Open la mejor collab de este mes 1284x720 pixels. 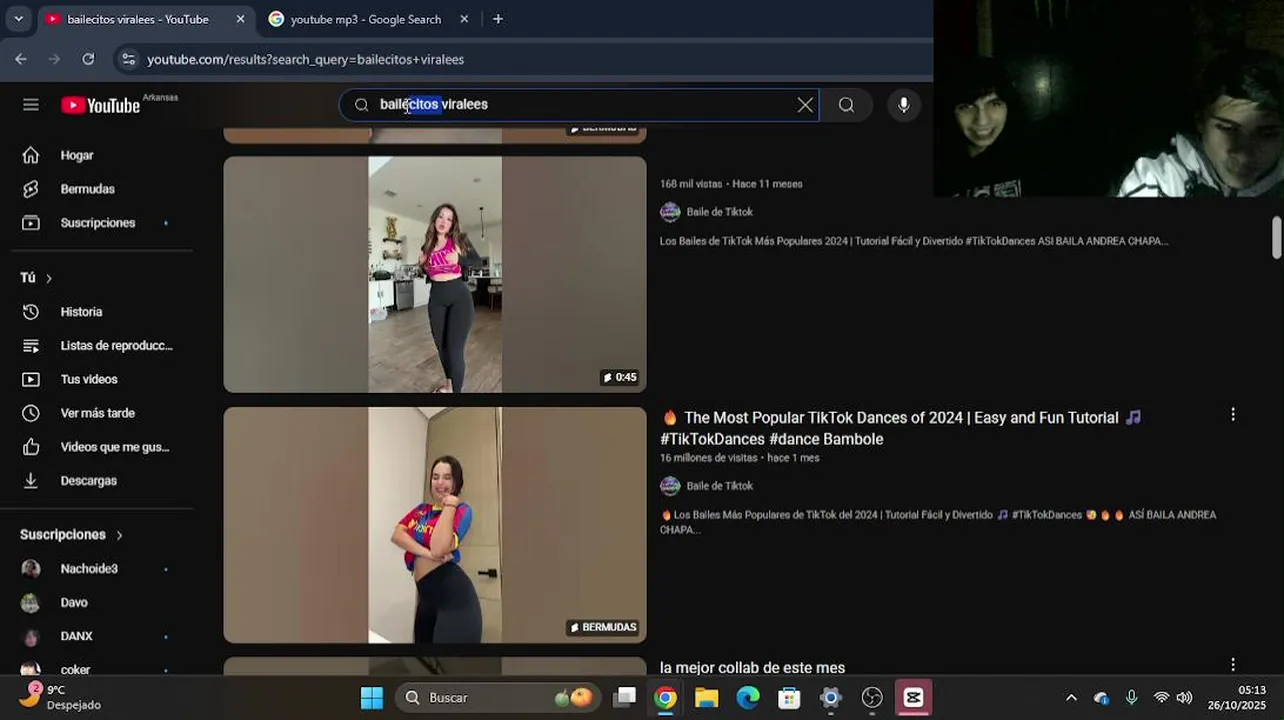coord(752,668)
